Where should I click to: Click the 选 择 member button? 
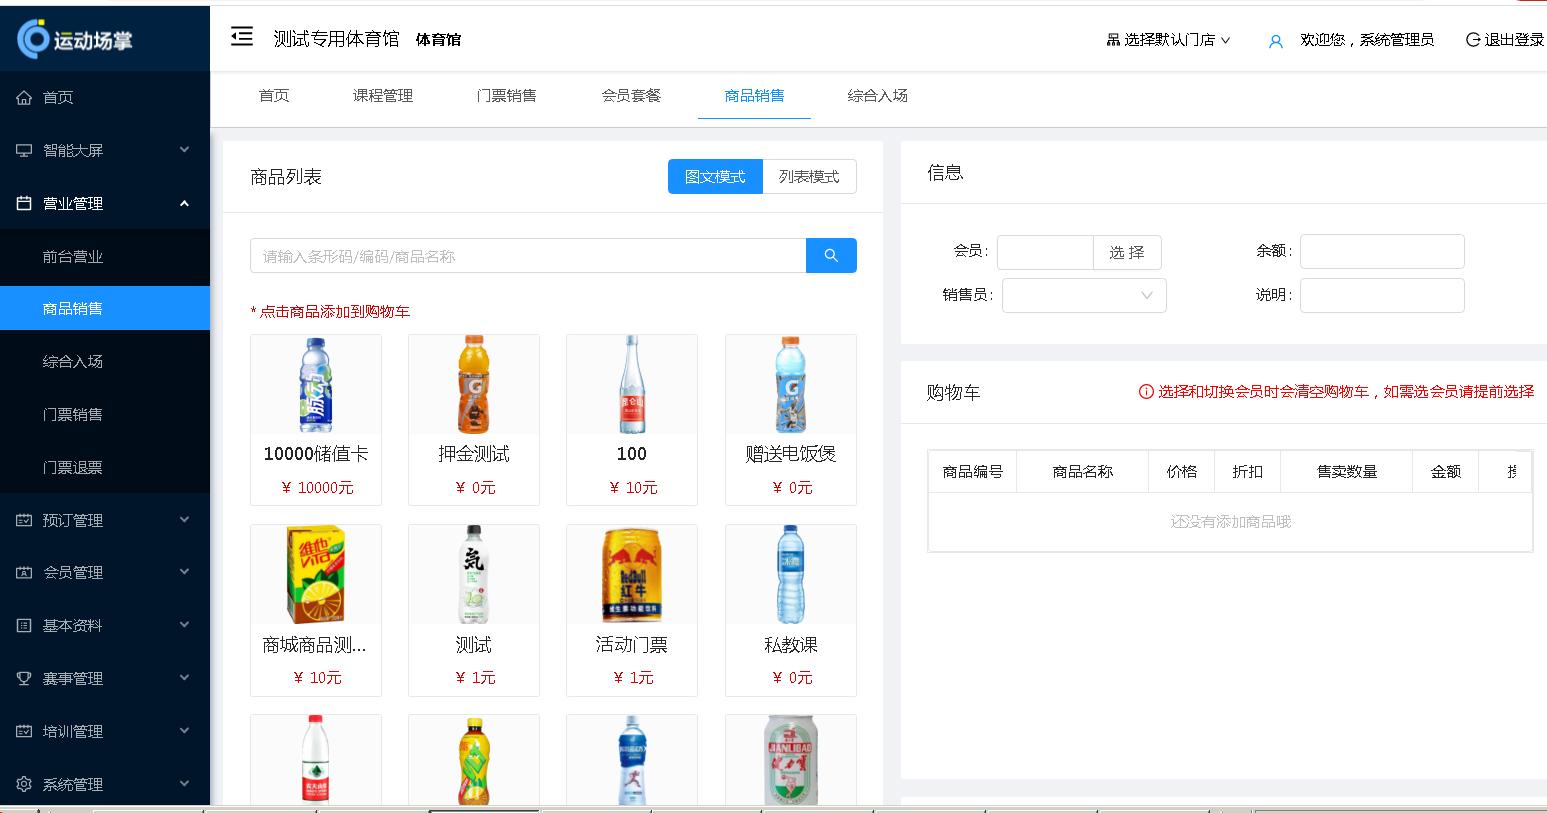1127,252
